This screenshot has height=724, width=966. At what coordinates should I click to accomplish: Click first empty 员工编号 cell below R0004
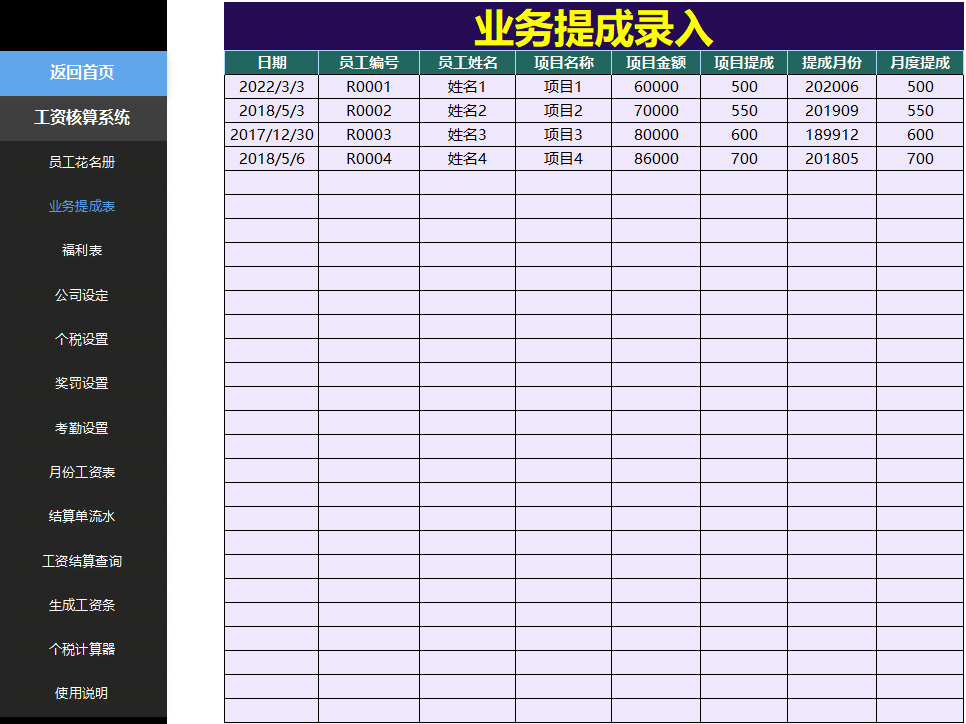point(369,183)
